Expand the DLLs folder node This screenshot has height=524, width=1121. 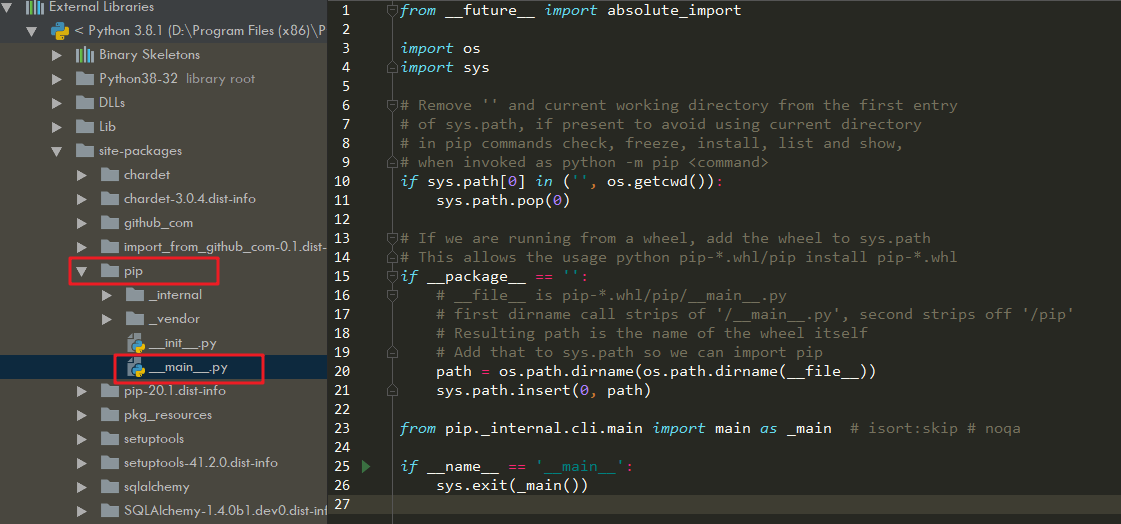[57, 102]
